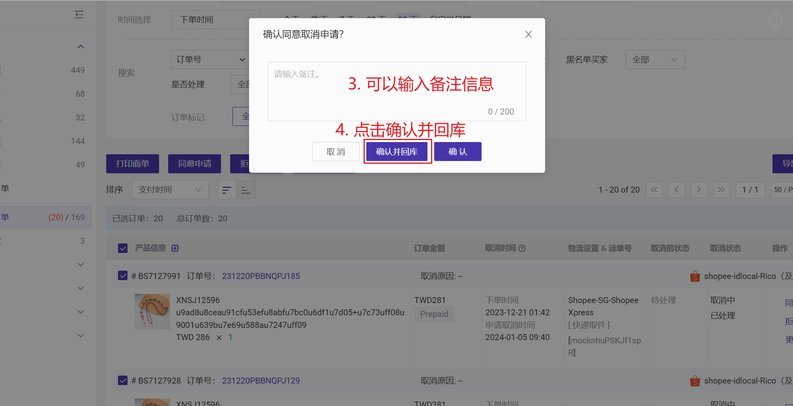Click the 确认 button in dialog

458,152
